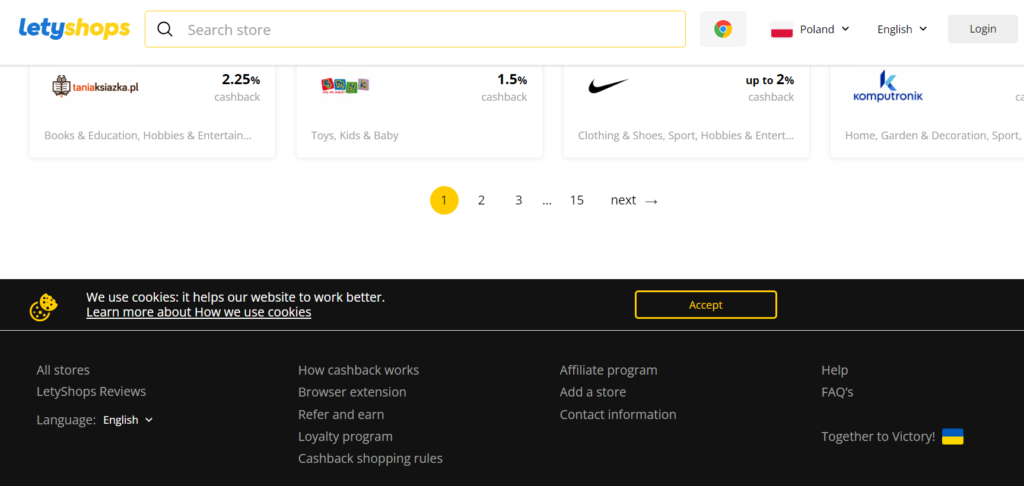Select the Komputronik store logo
The image size is (1024, 486).
coord(888,86)
